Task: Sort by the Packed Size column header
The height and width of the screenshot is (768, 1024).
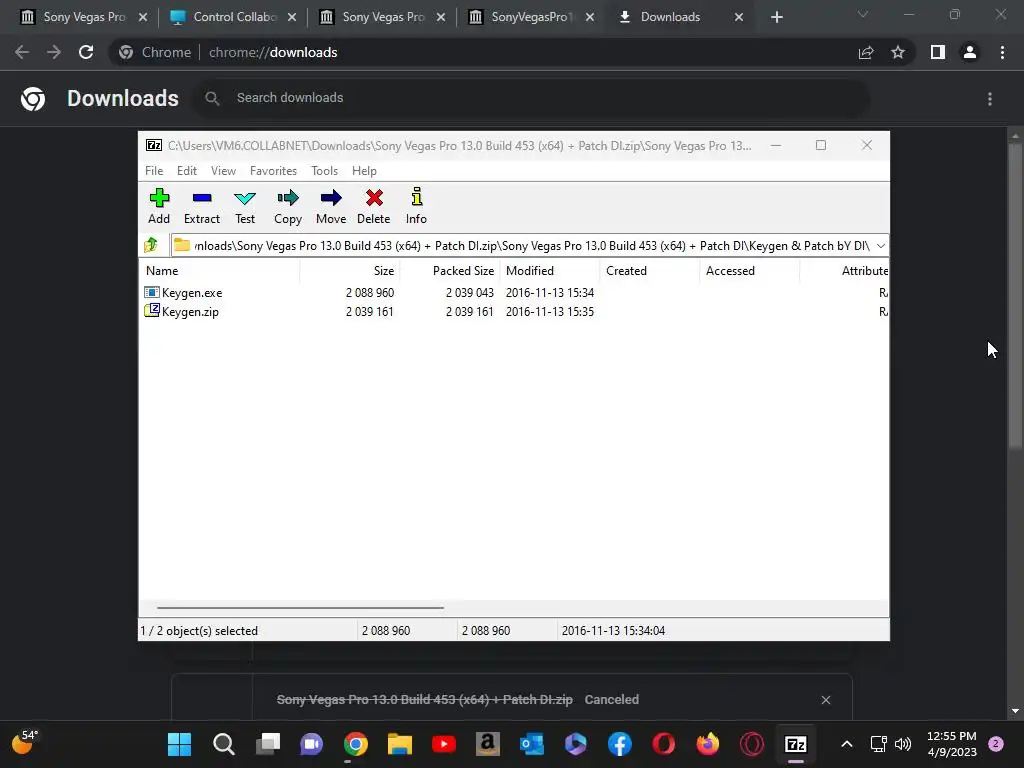Action: pos(450,270)
